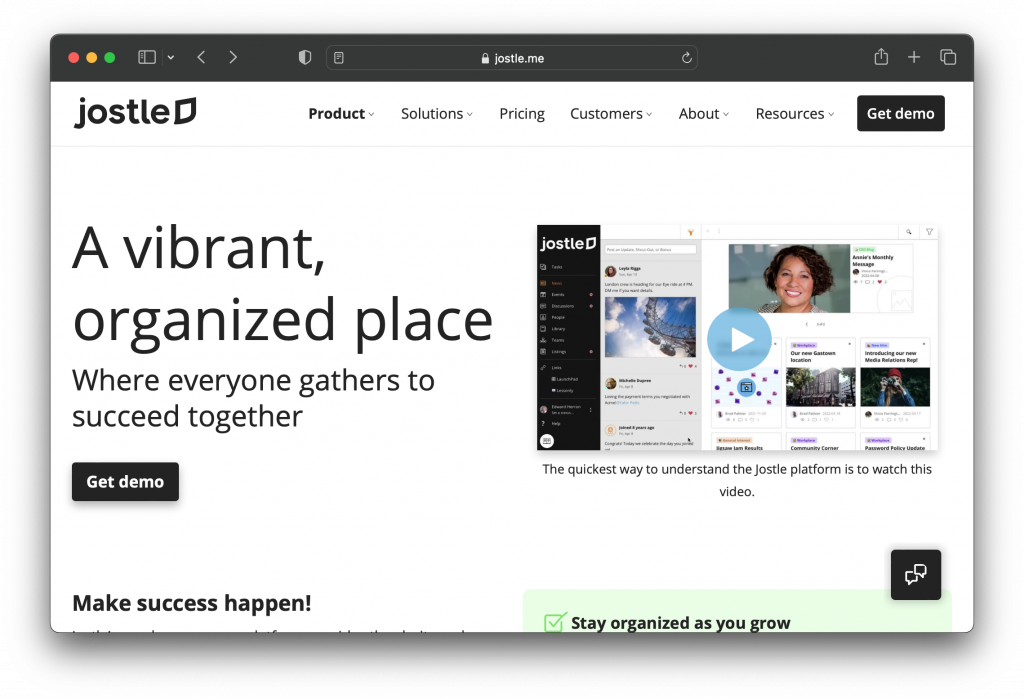Click the Share icon in Safari toolbar
Viewport: 1024px width, 699px height.
pyautogui.click(x=881, y=57)
